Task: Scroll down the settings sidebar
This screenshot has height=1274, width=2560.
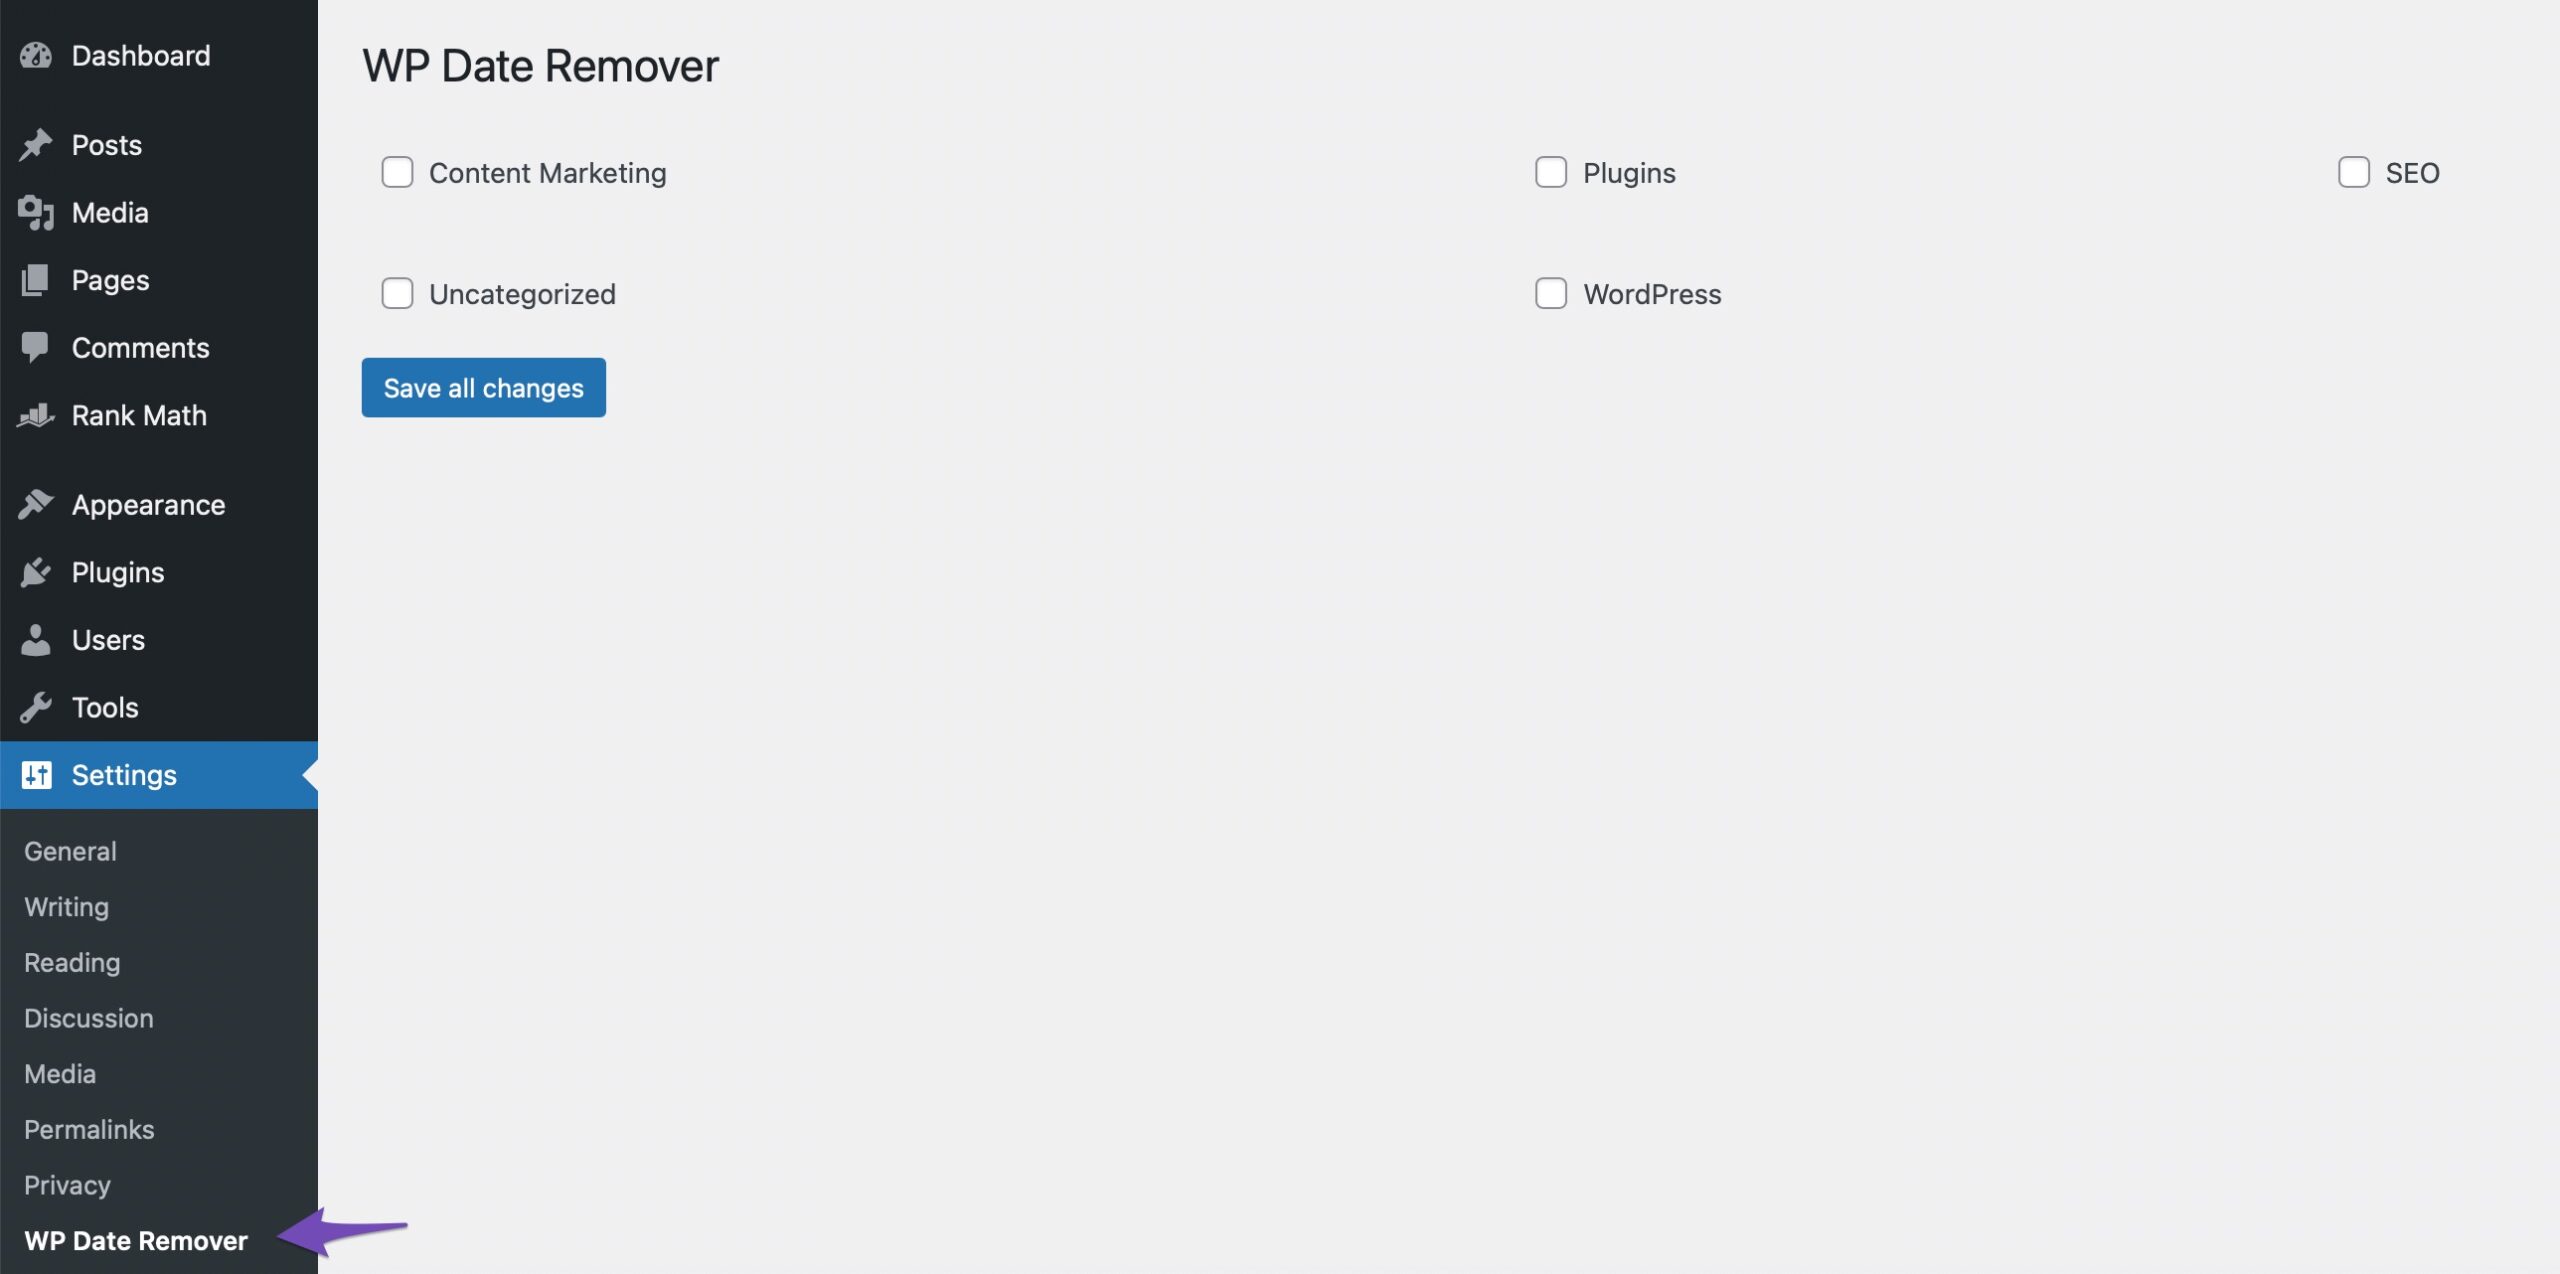Action: pos(136,1240)
